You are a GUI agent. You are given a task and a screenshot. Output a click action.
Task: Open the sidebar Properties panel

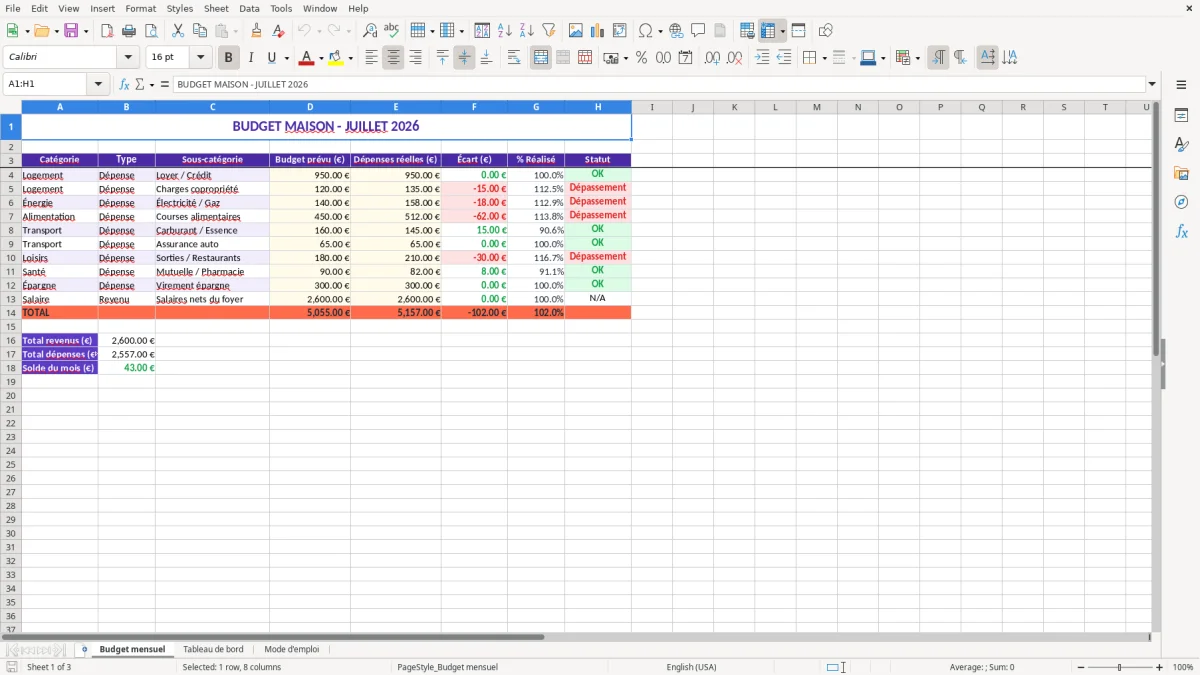[x=1181, y=116]
